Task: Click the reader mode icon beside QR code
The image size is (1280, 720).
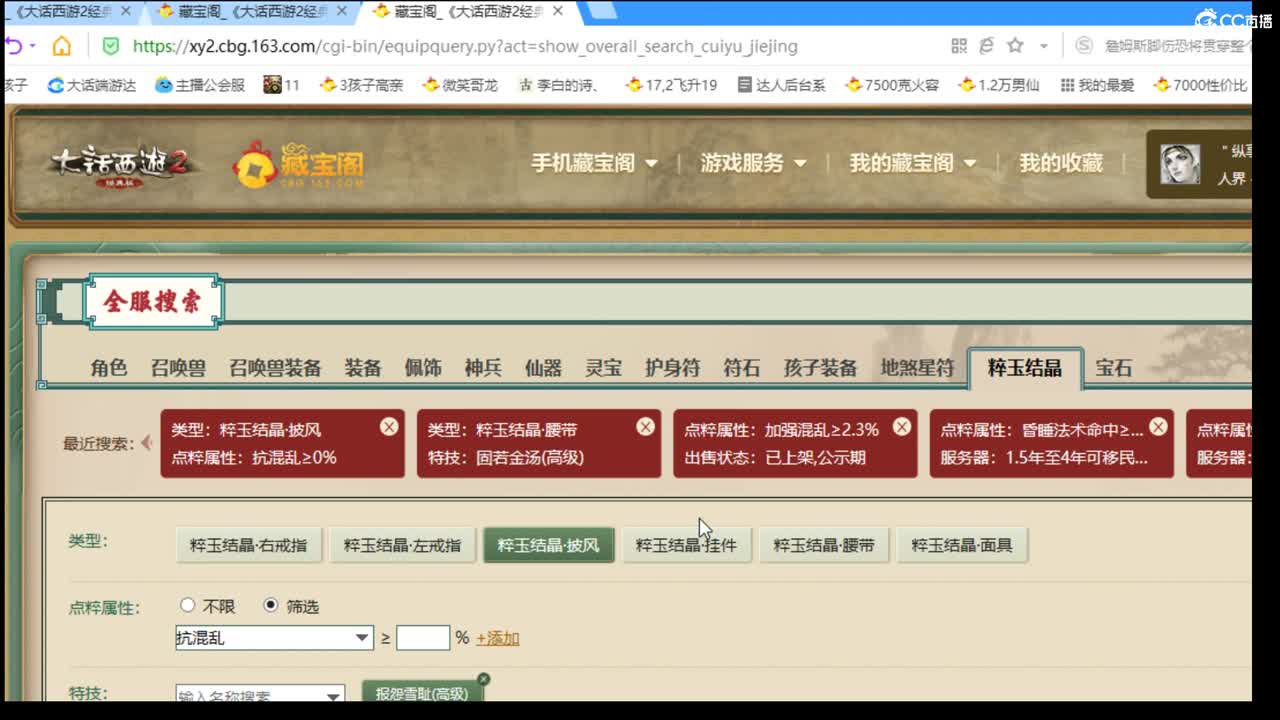Action: [x=987, y=46]
